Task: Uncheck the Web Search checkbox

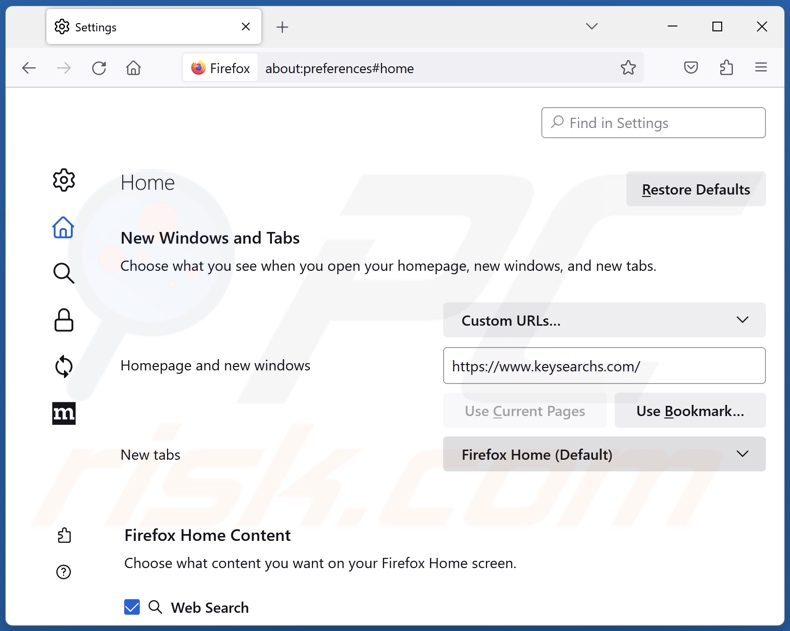Action: click(132, 607)
